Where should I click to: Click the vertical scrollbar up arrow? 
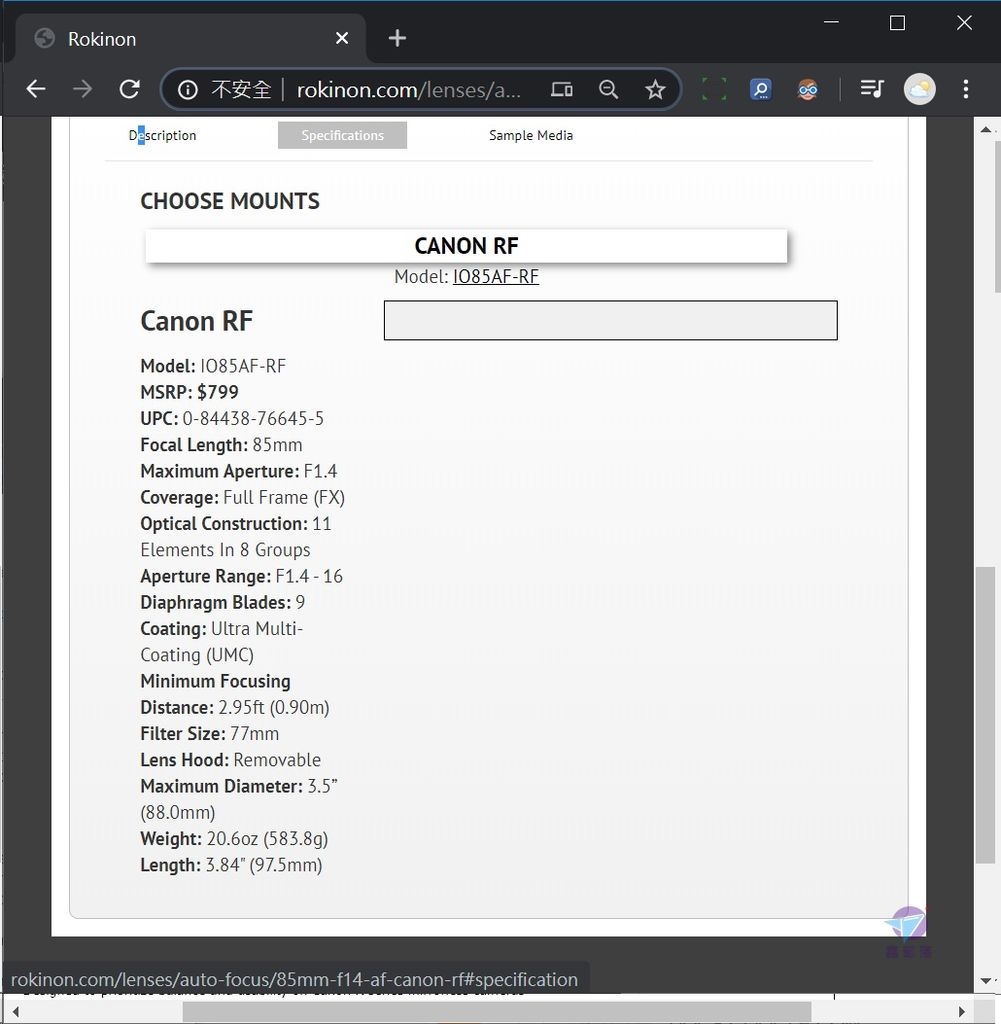tap(986, 129)
